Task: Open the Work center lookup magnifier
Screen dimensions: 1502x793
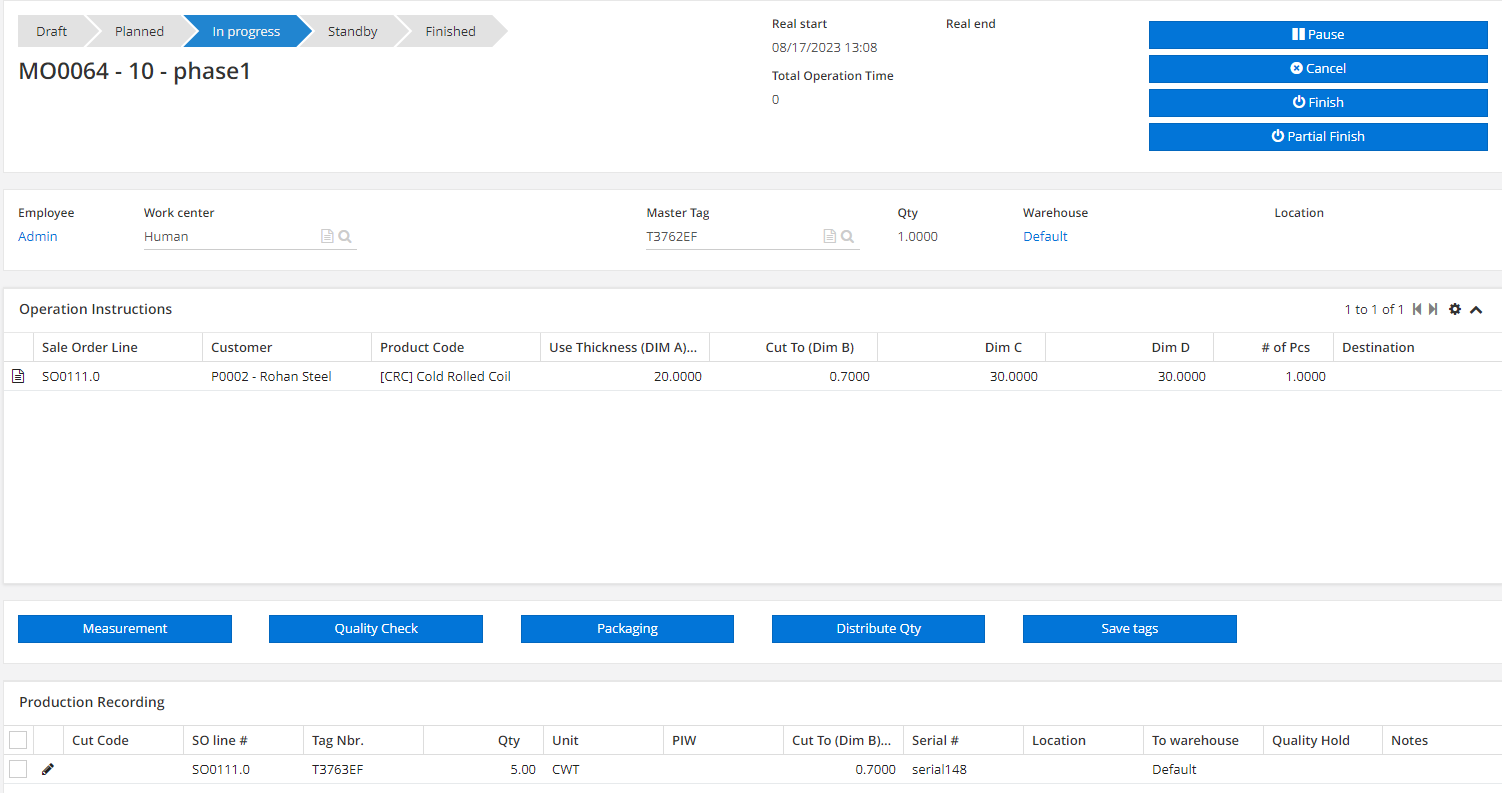Action: pos(344,235)
